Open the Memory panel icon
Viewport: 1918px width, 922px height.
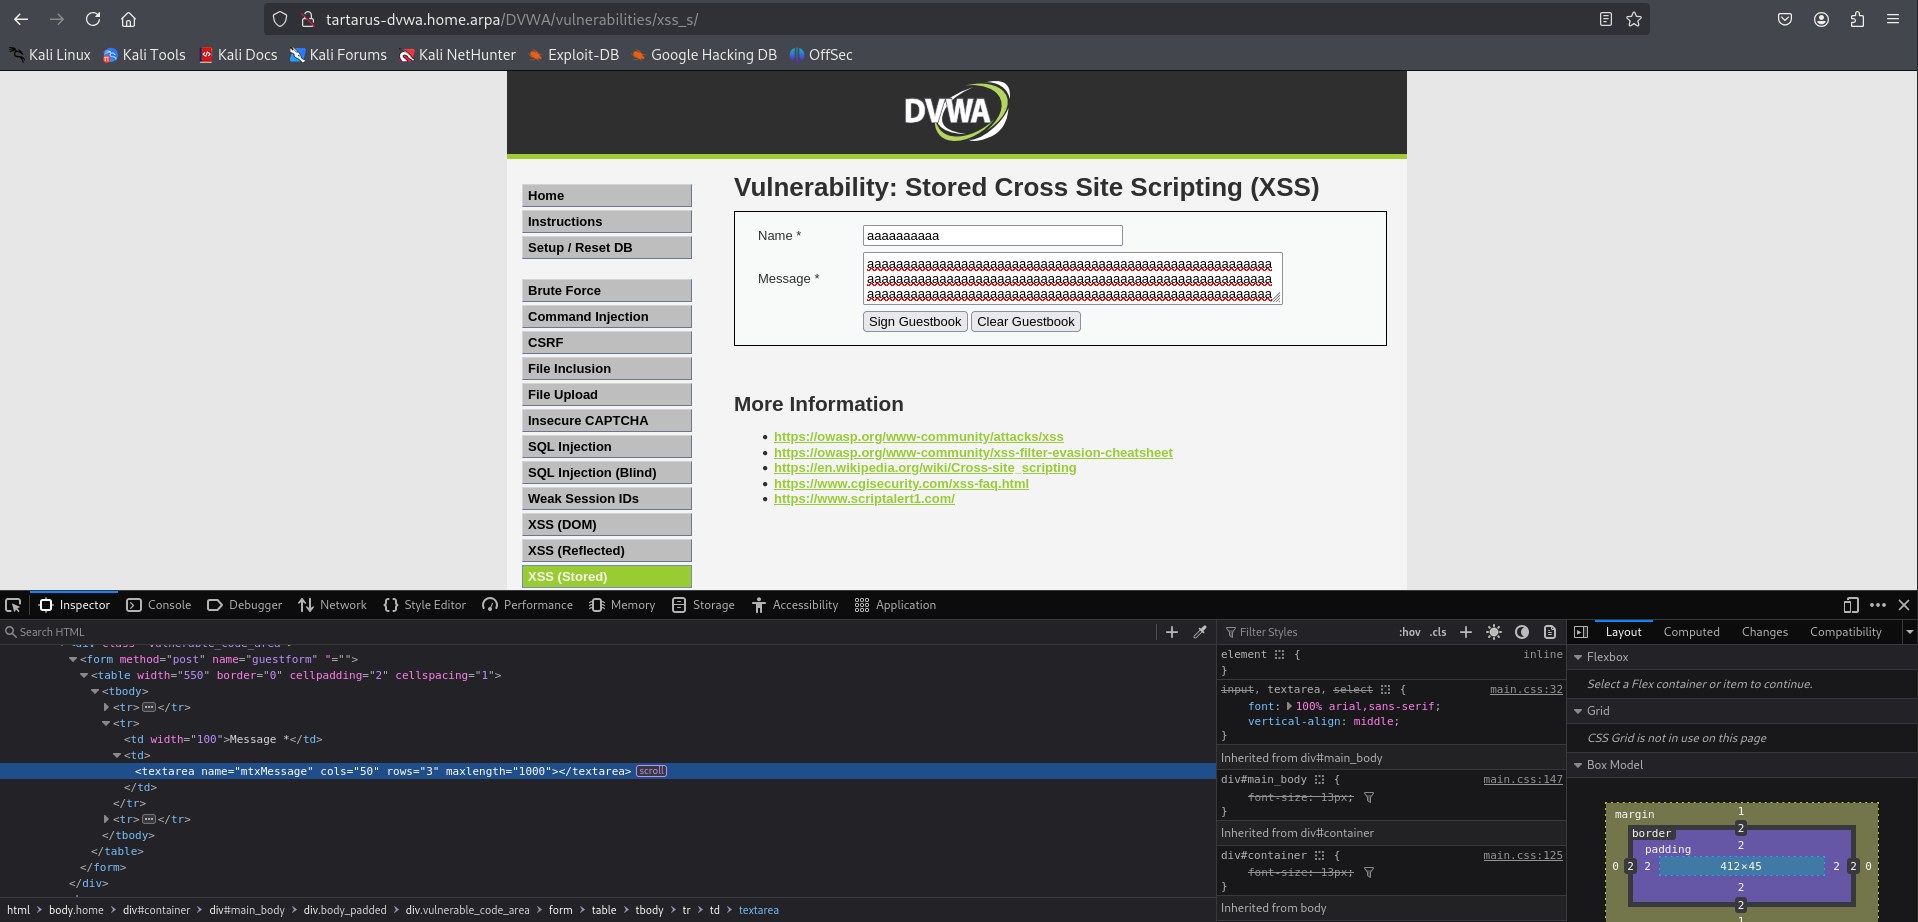tap(597, 605)
